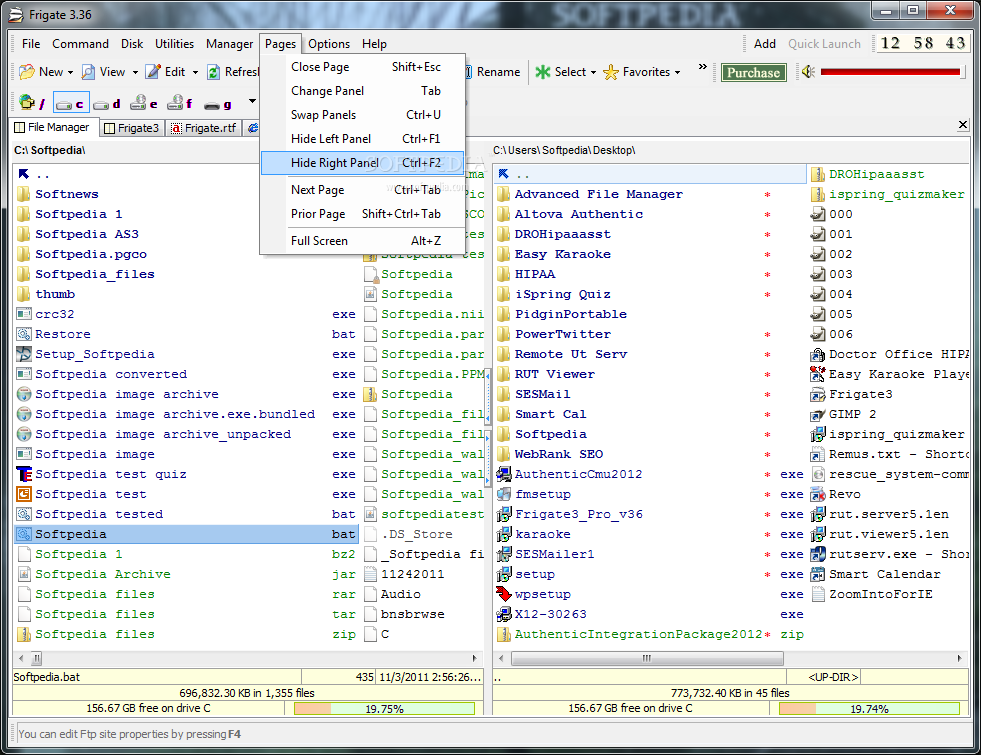Click left panel disk usage bar
Screen dimensions: 981x755
pyautogui.click(x=384, y=709)
